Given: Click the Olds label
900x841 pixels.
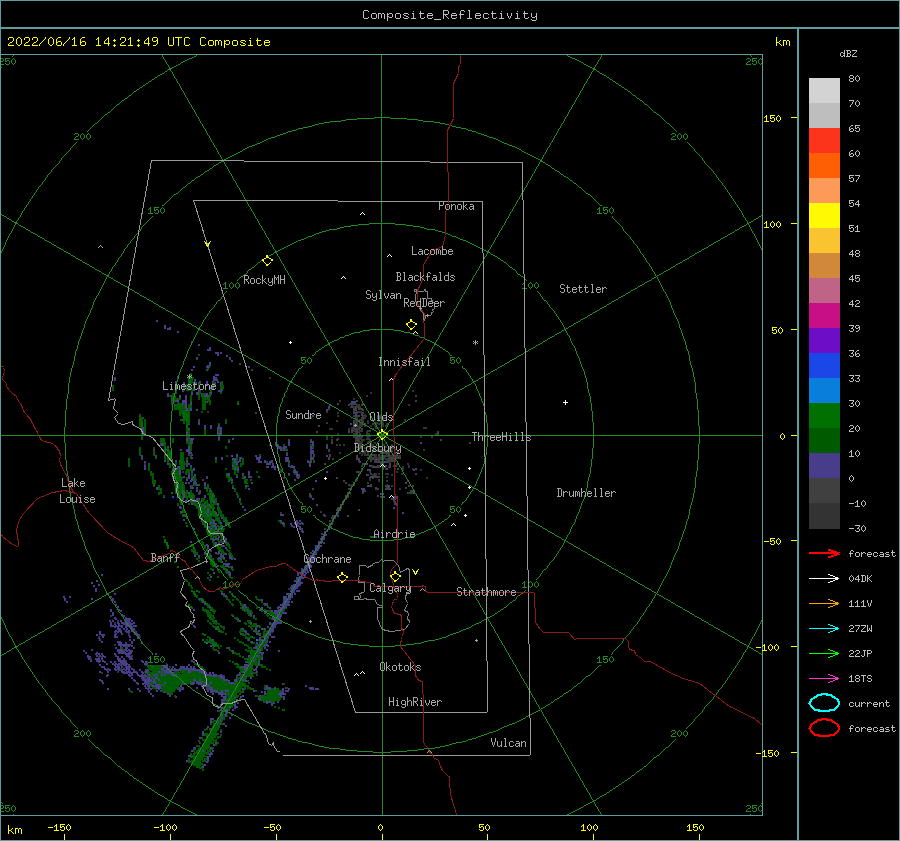Looking at the screenshot, I should (381, 417).
